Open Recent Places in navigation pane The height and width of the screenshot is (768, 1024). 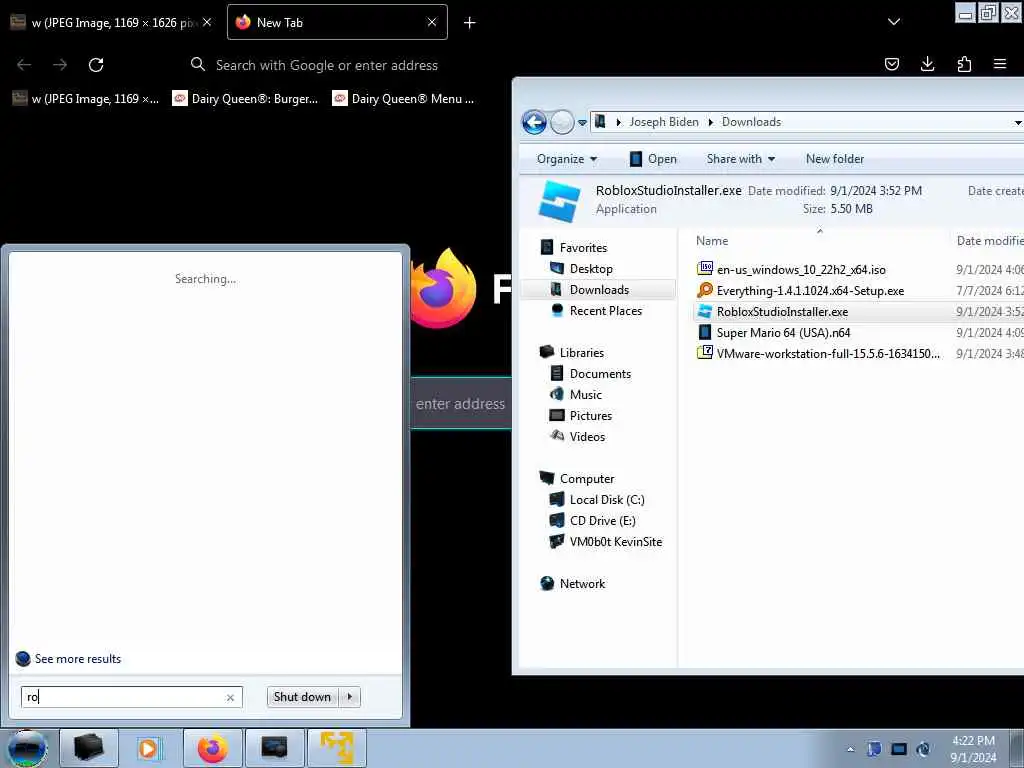tap(605, 311)
